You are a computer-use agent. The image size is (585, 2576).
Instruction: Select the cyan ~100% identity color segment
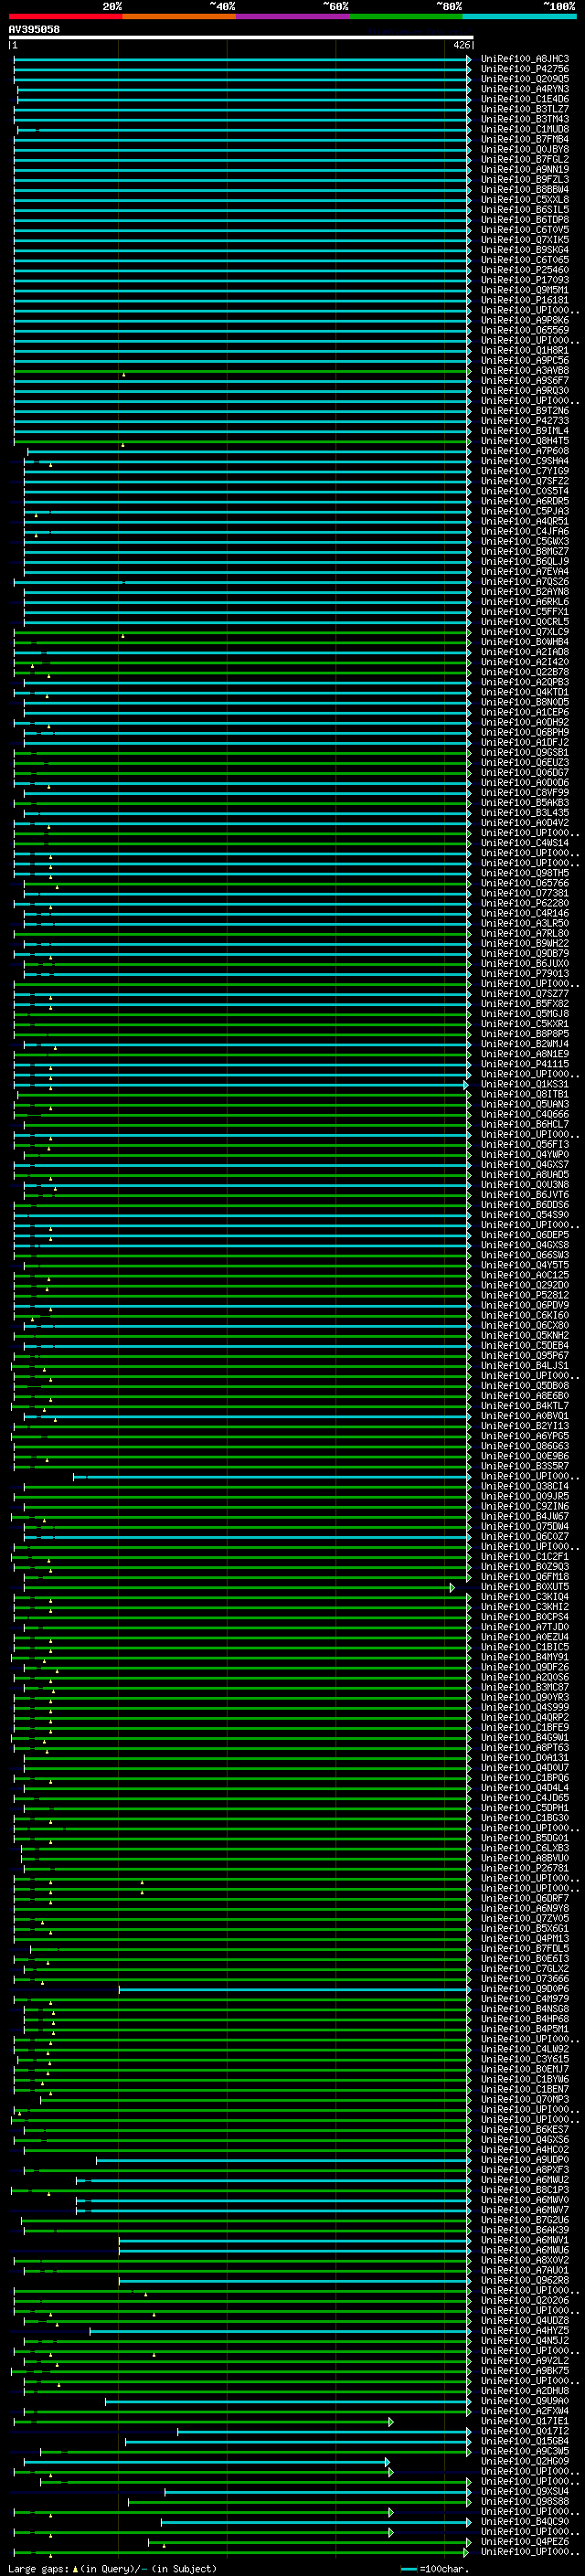point(519,16)
